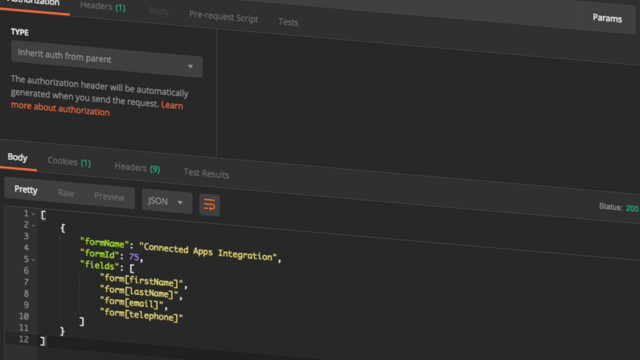The image size is (640, 360).
Task: Click the "form[telephone]" entry
Action: 141,315
